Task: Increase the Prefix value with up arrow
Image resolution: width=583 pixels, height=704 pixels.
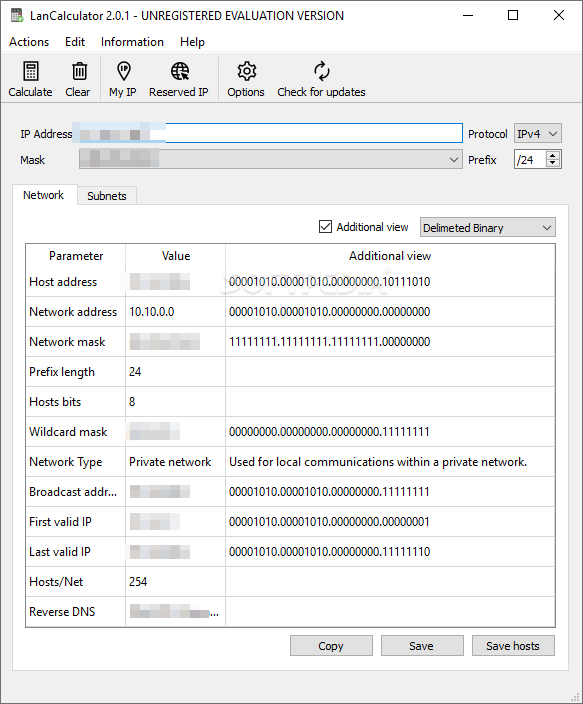Action: pyautogui.click(x=553, y=155)
